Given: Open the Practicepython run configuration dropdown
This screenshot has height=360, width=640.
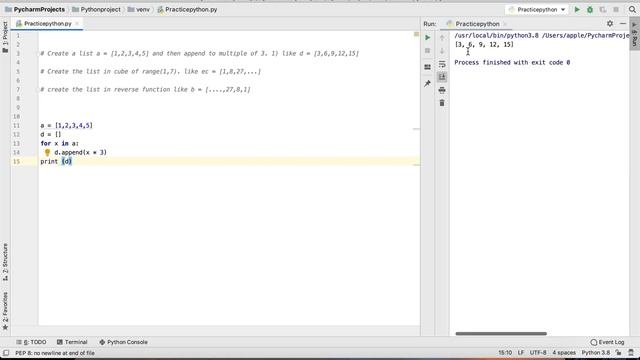Looking at the screenshot, I should tap(536, 9).
